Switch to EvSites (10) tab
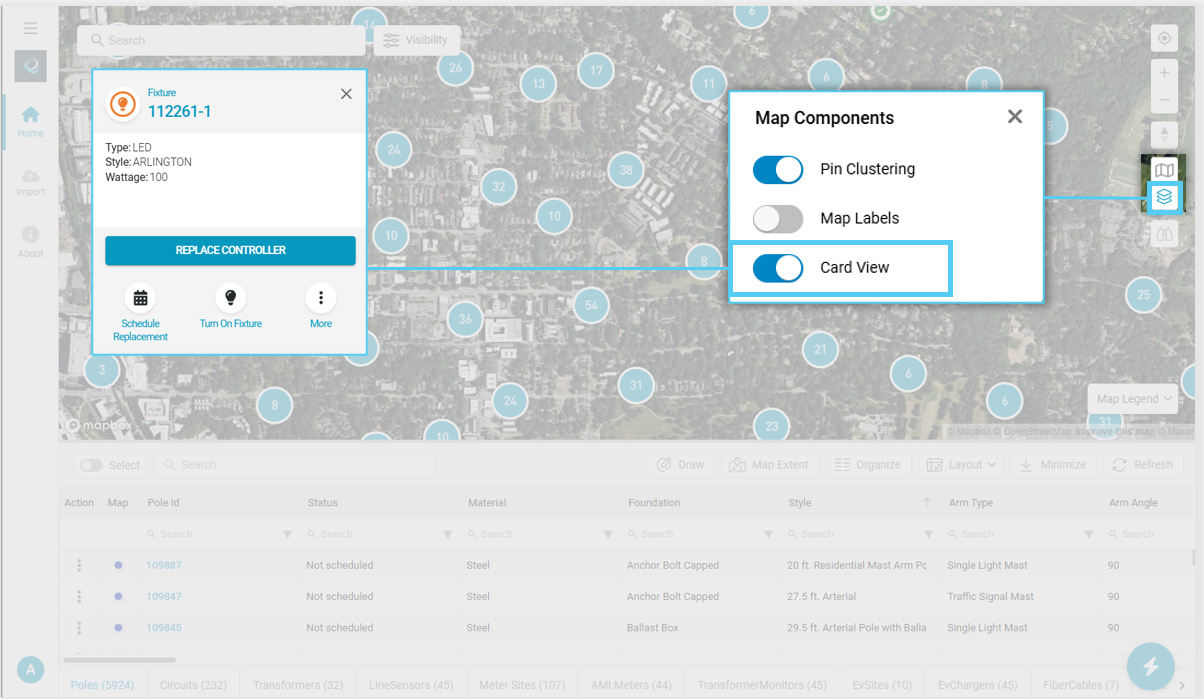The height and width of the screenshot is (699, 1204). [x=882, y=685]
